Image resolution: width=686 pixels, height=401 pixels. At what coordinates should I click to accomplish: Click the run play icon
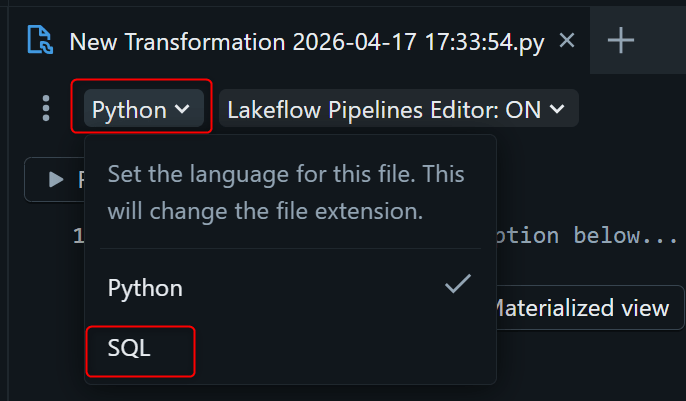[x=56, y=180]
